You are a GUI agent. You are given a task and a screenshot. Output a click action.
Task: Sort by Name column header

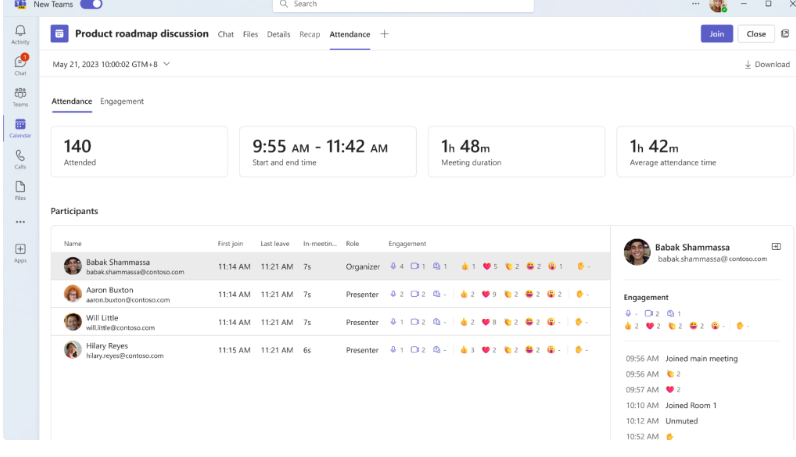coord(73,244)
